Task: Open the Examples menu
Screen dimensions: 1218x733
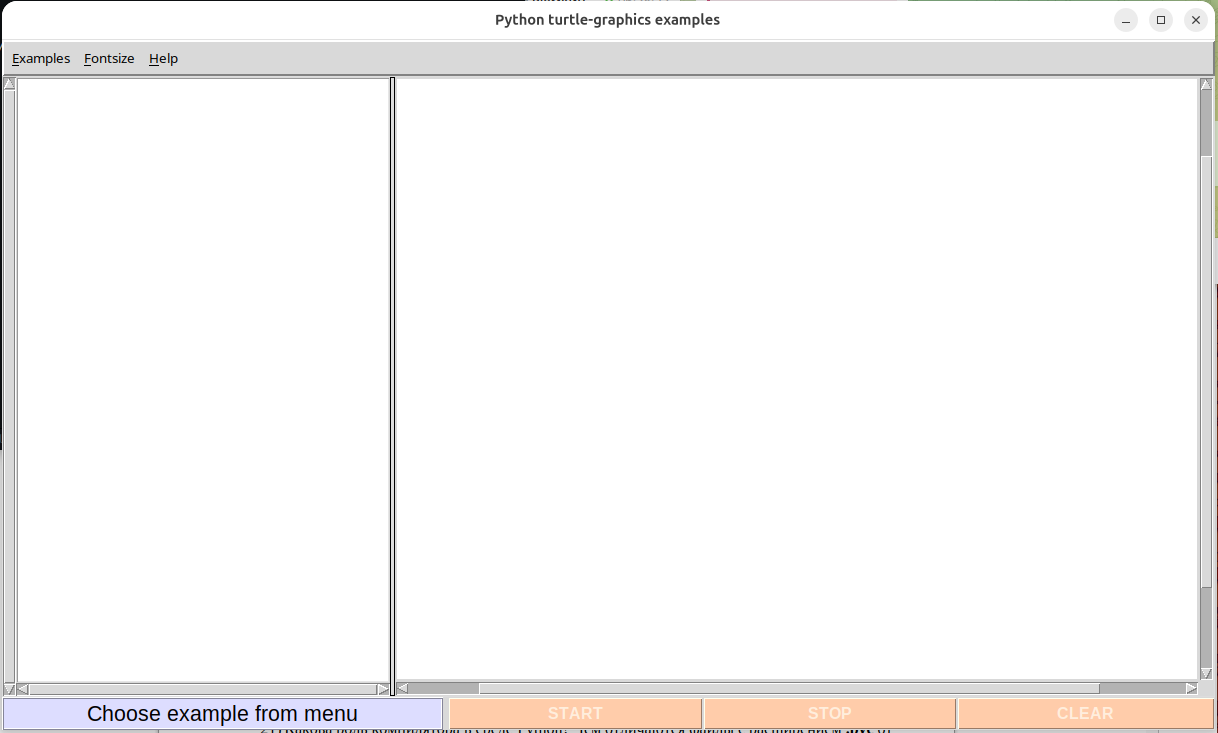Action: [x=41, y=59]
